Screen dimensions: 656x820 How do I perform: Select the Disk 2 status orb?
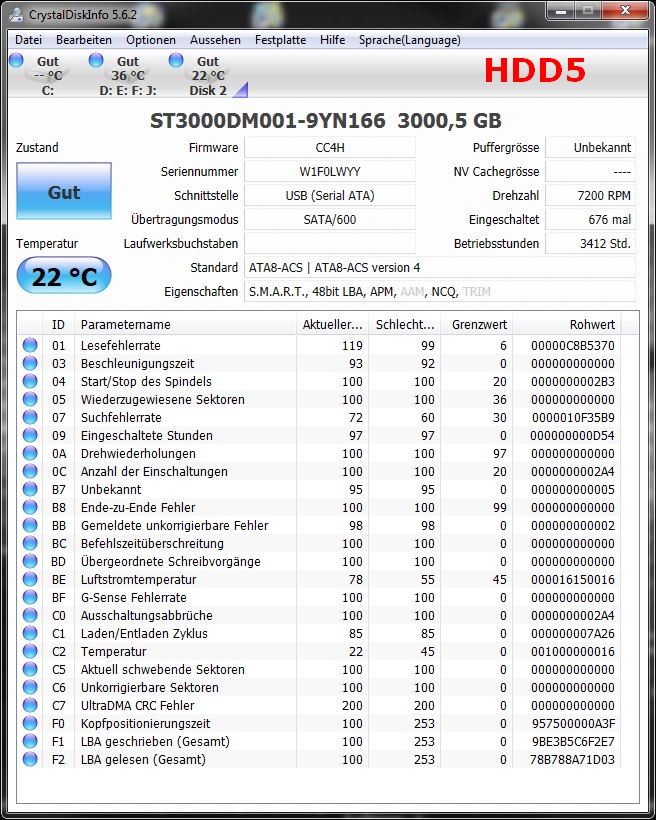pos(176,60)
